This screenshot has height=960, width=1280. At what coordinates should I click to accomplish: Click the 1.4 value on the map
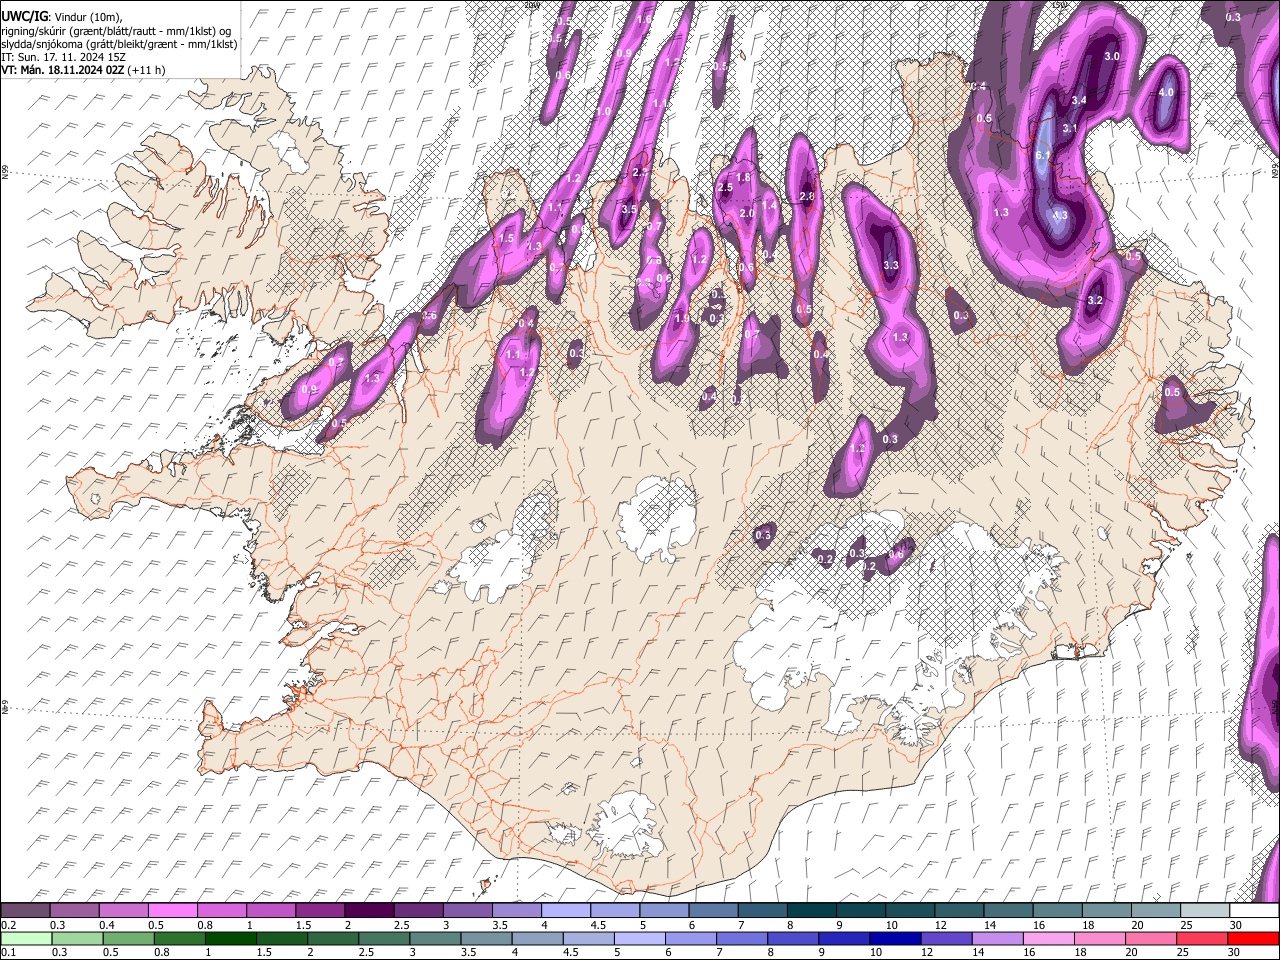click(769, 204)
